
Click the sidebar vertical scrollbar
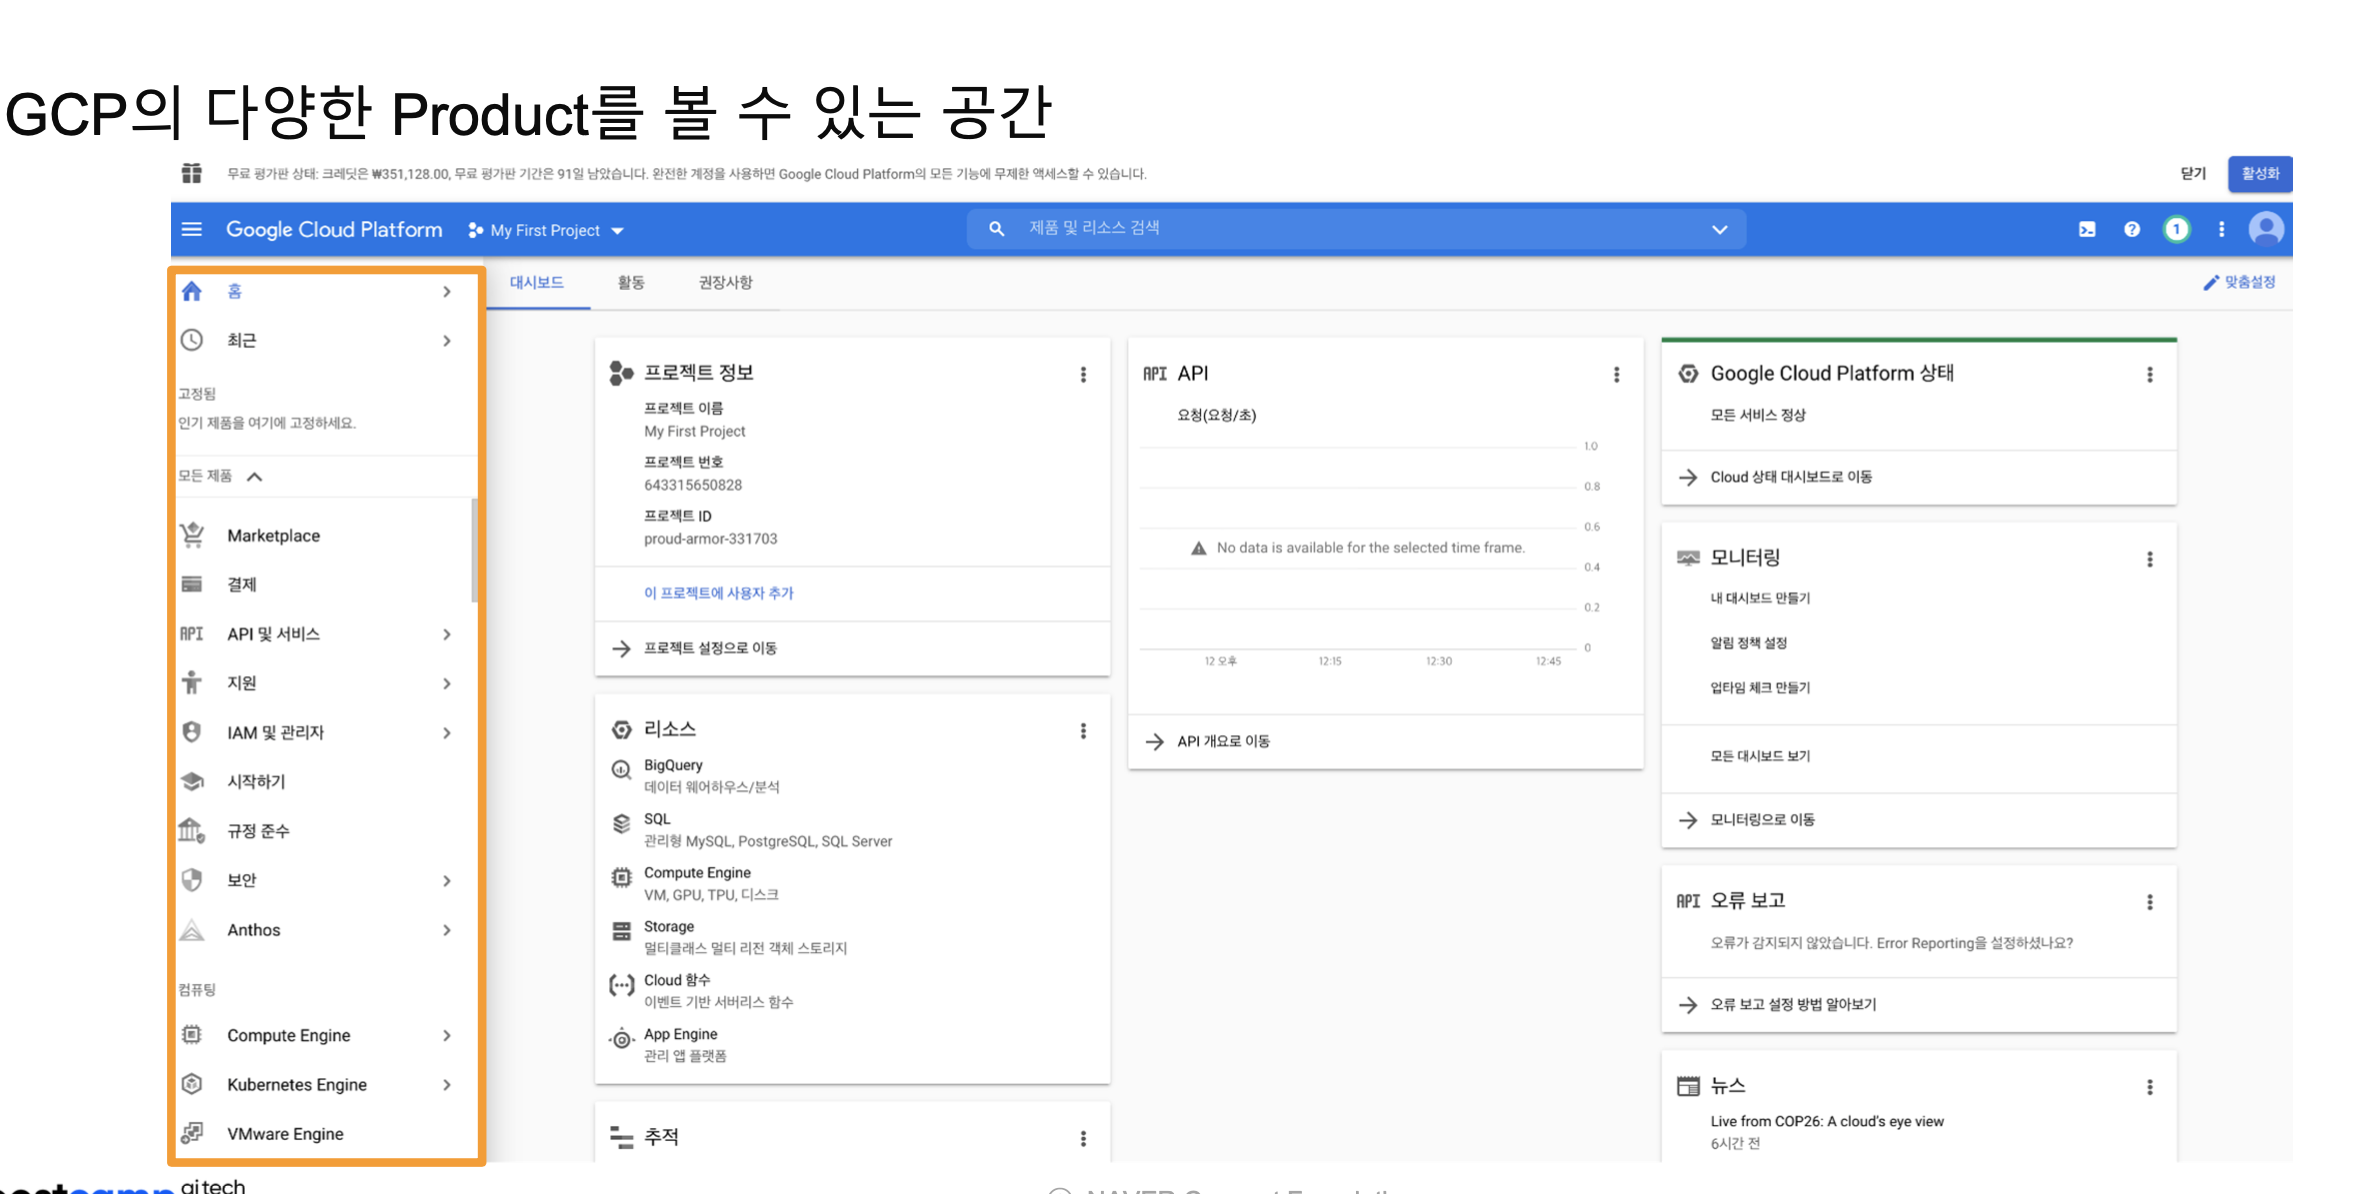(x=474, y=550)
